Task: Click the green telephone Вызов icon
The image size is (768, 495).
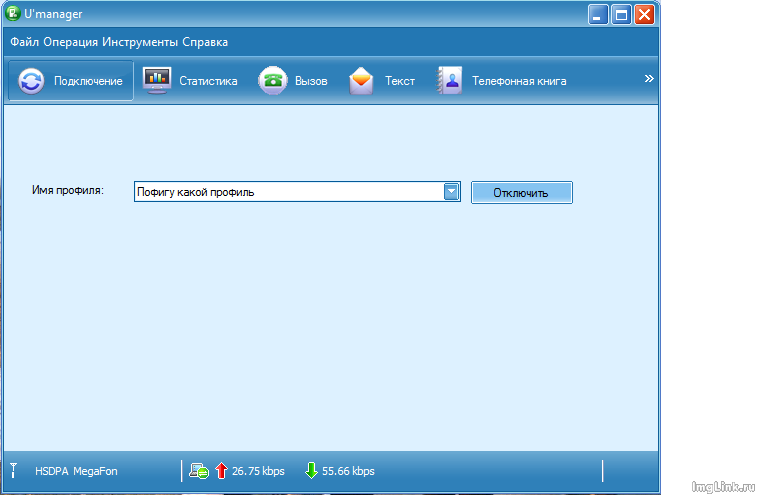Action: [272, 80]
